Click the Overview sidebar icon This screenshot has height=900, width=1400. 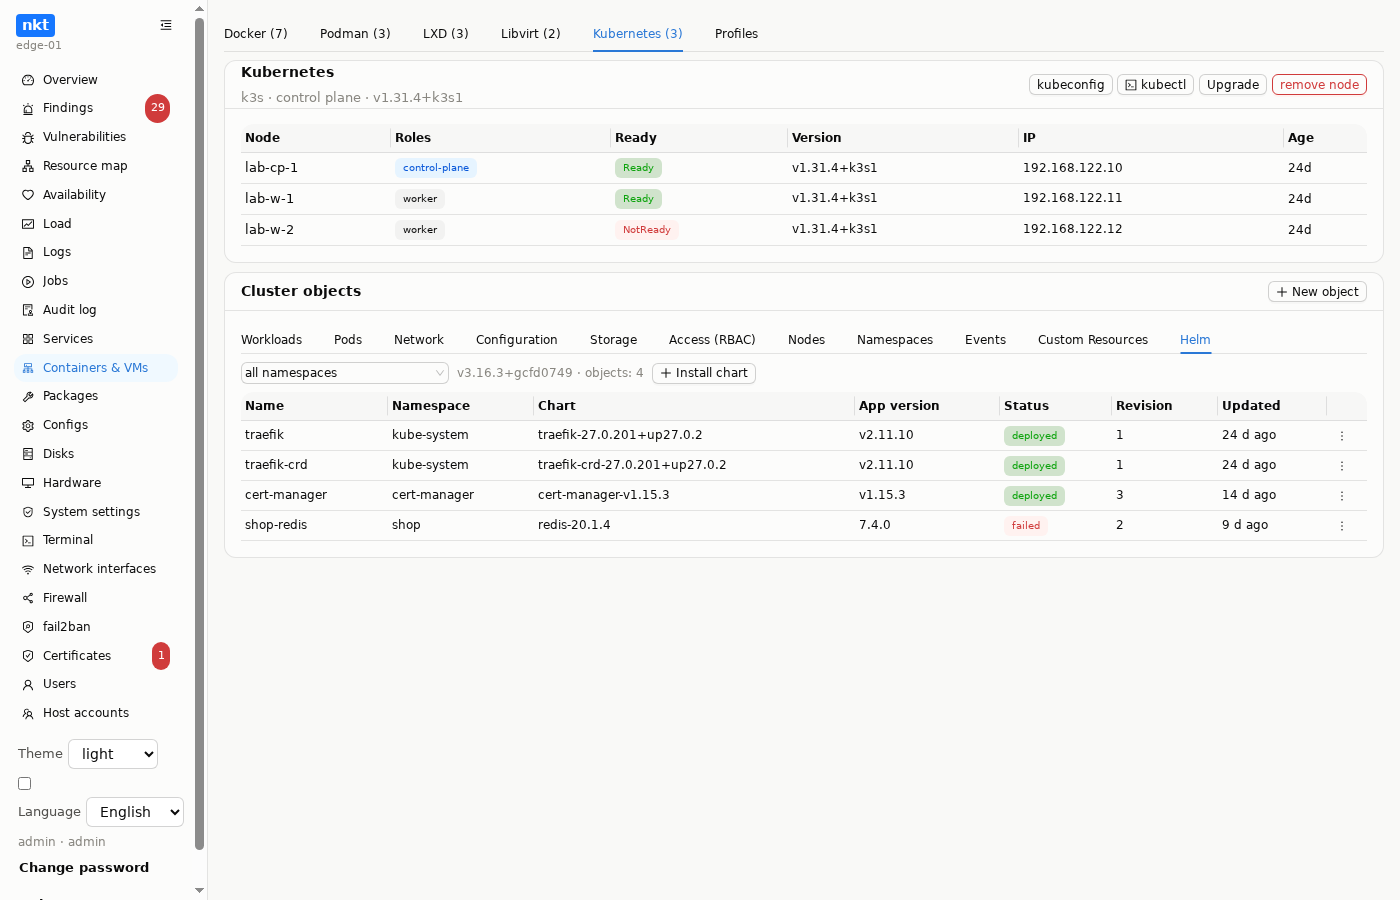click(x=28, y=80)
